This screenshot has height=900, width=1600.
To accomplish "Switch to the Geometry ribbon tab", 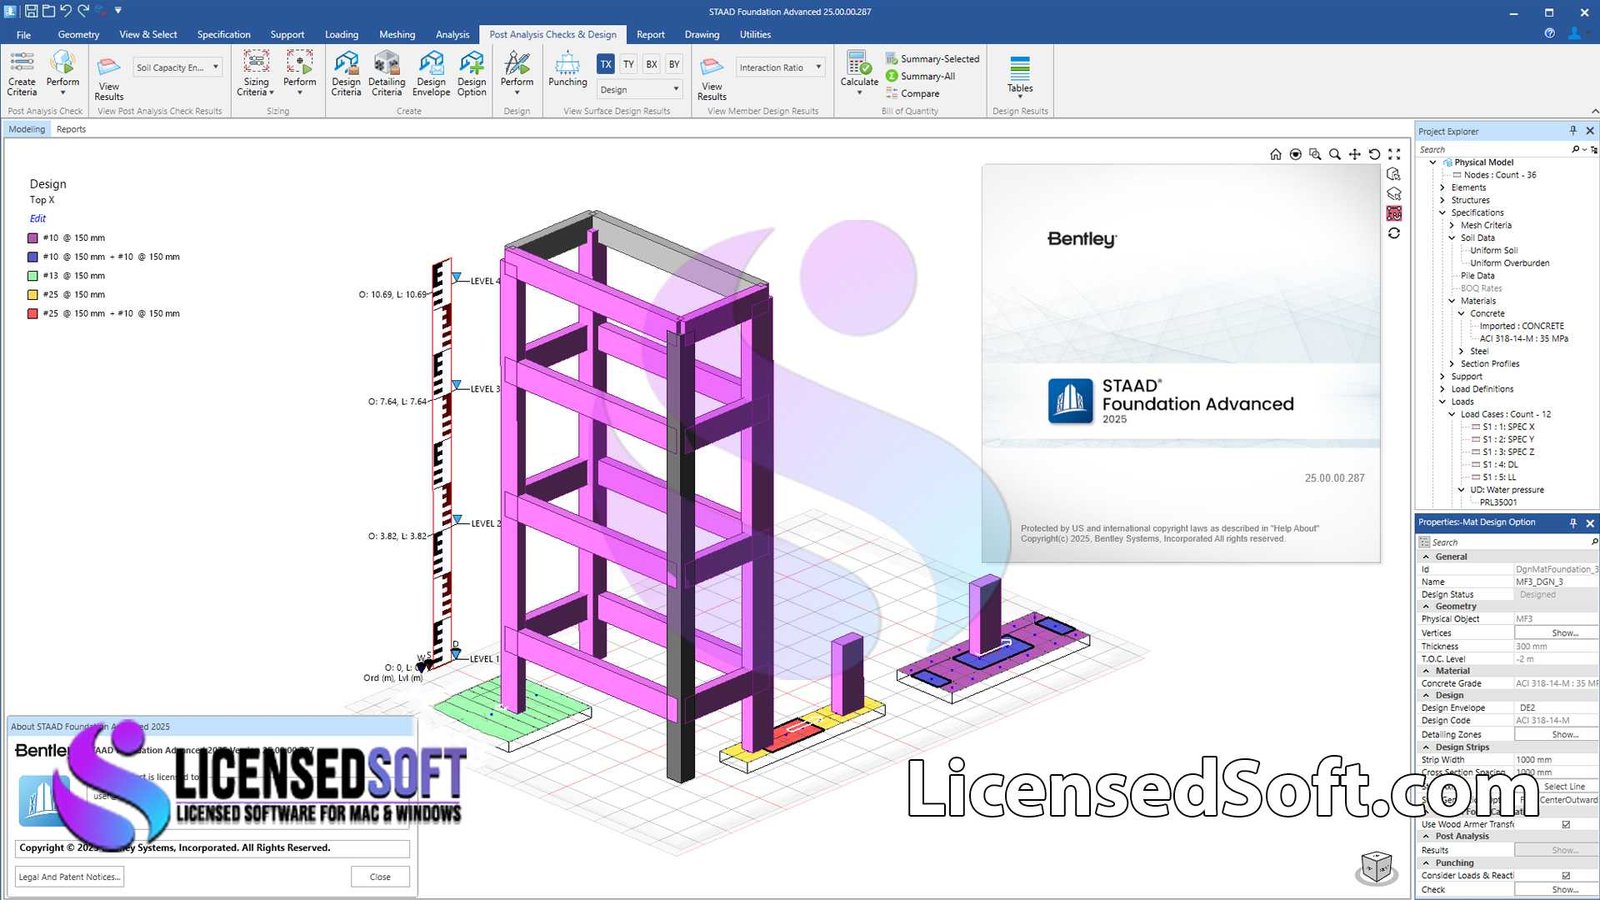I will [x=79, y=34].
